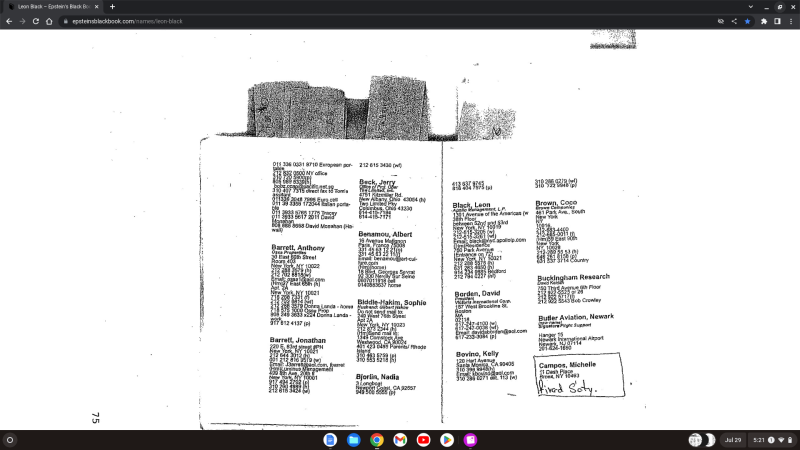The height and width of the screenshot is (450, 800).
Task: Open the Files app on the shelf
Action: (x=354, y=440)
